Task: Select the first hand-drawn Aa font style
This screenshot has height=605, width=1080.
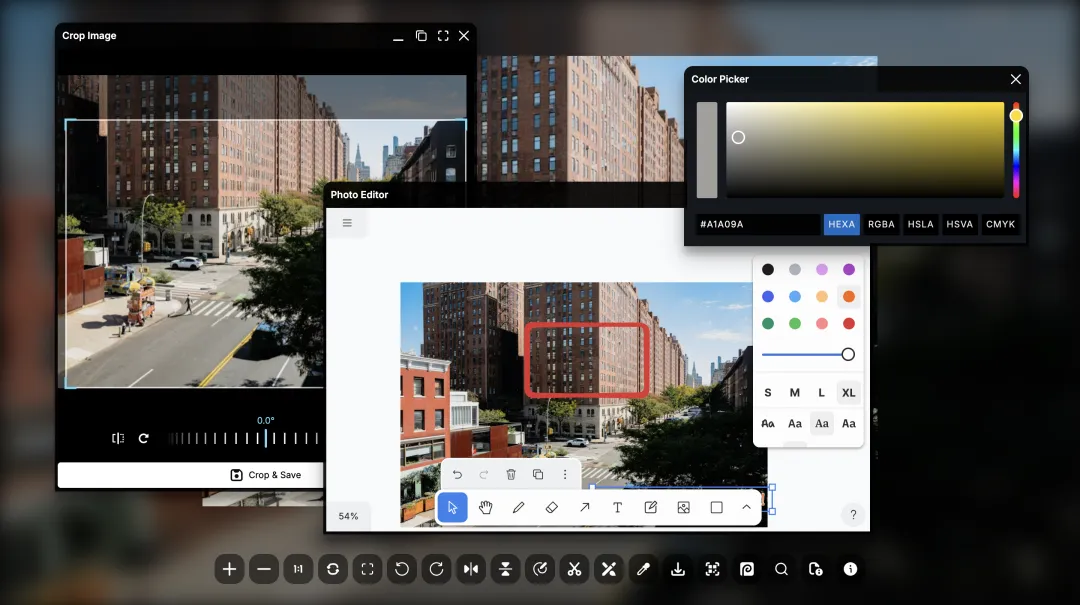Action: click(768, 423)
